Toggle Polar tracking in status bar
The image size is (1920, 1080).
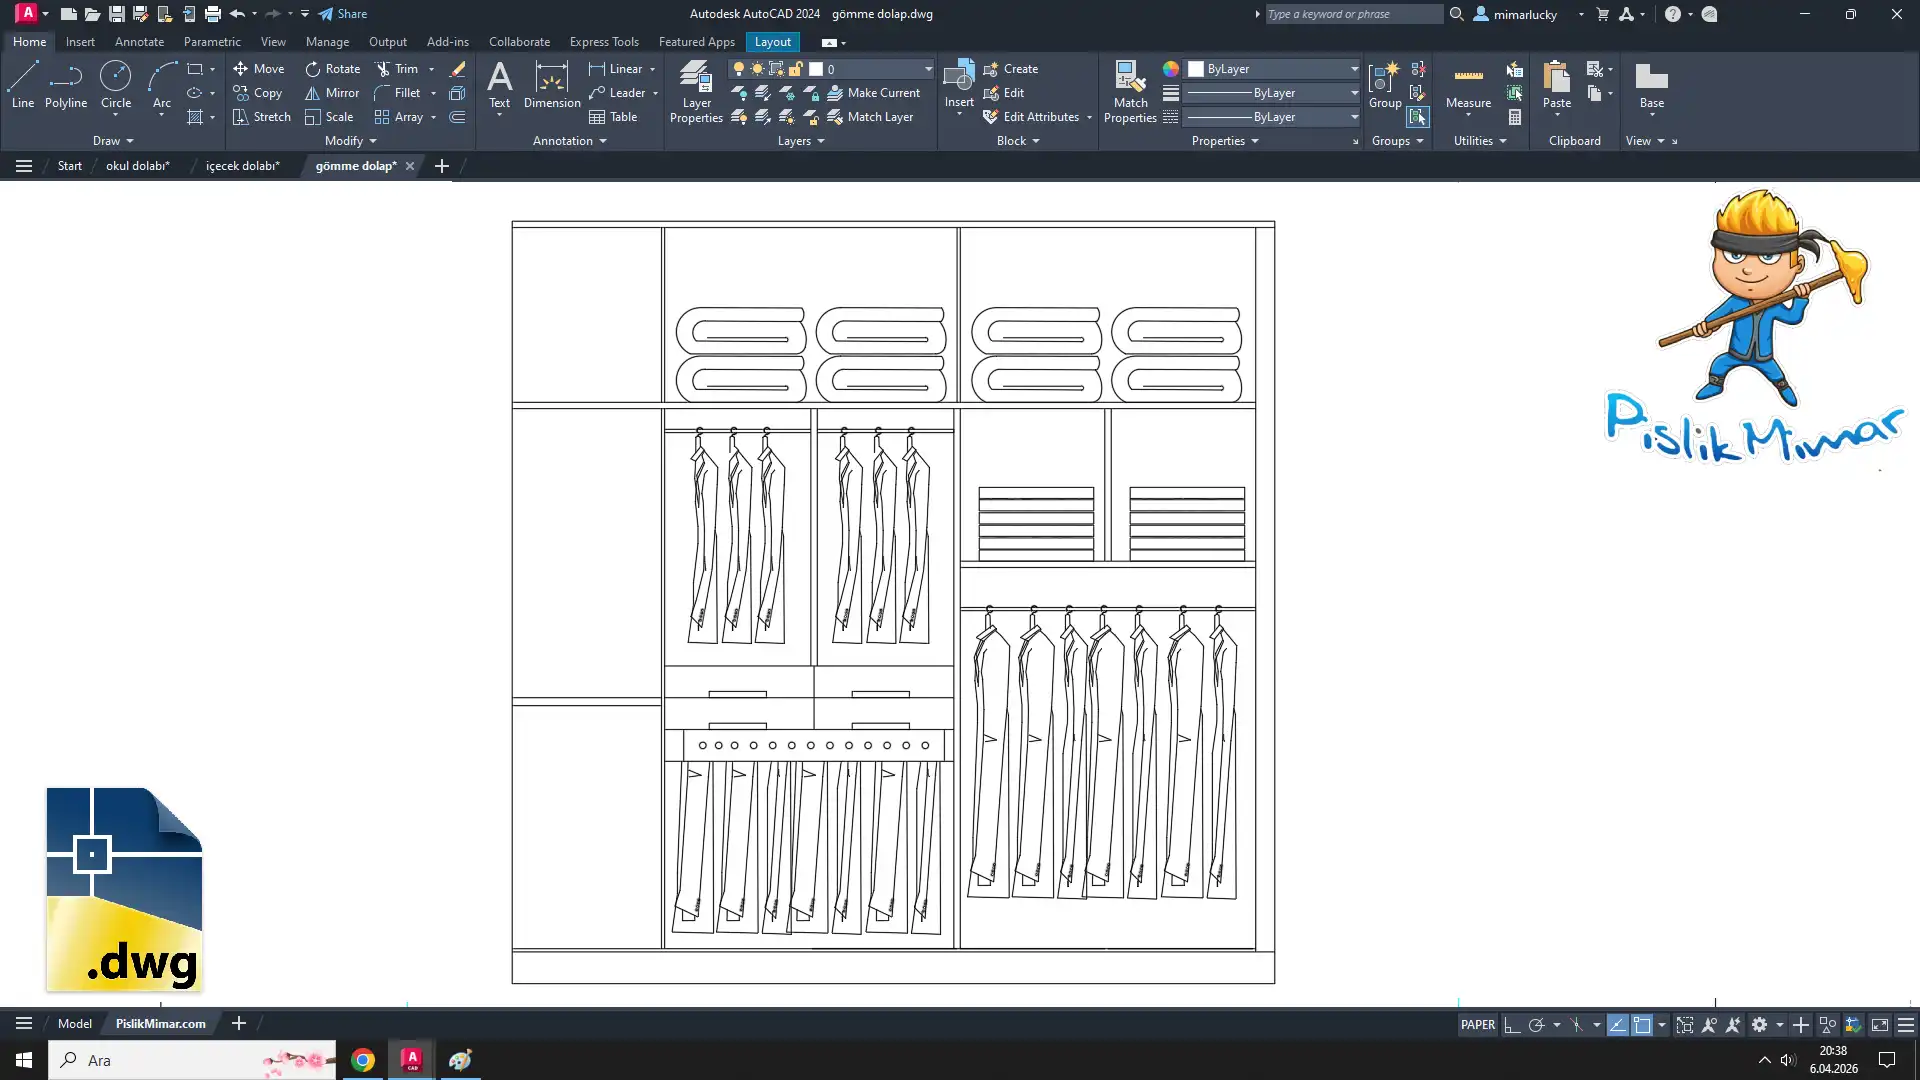[x=1537, y=1025]
